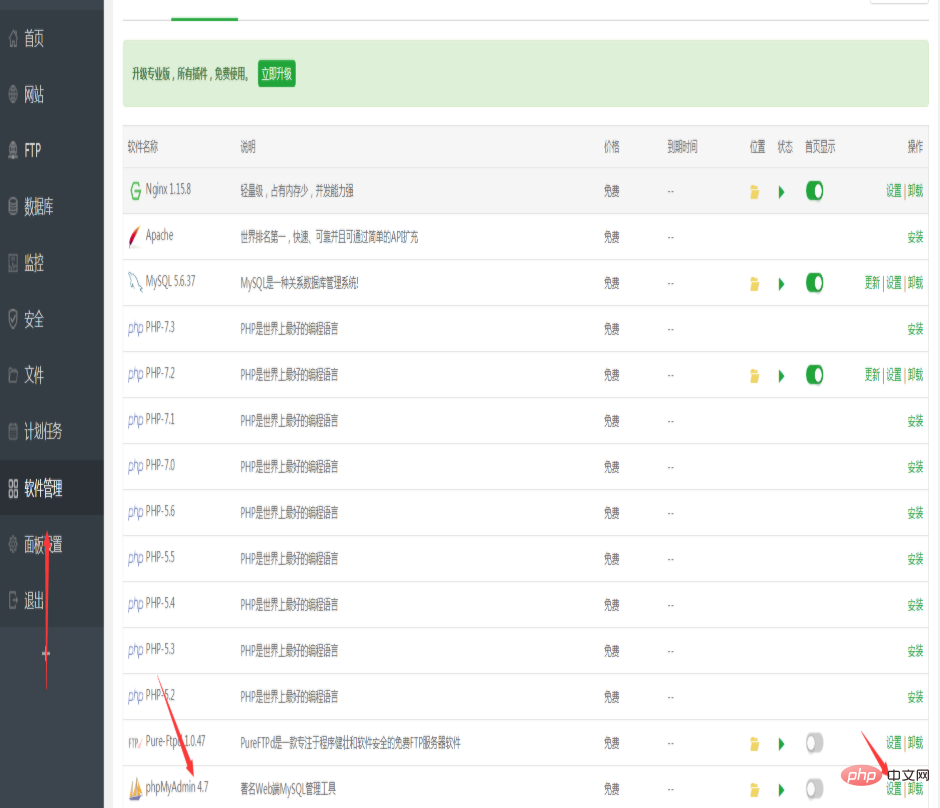
Task: Click the status play icon for Pure-Ftpd
Action: coord(781,744)
